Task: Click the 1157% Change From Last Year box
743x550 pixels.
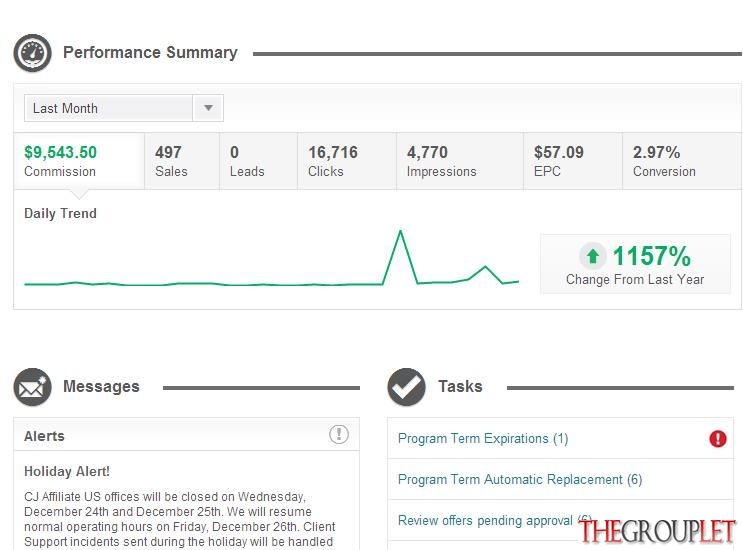Action: click(x=635, y=264)
